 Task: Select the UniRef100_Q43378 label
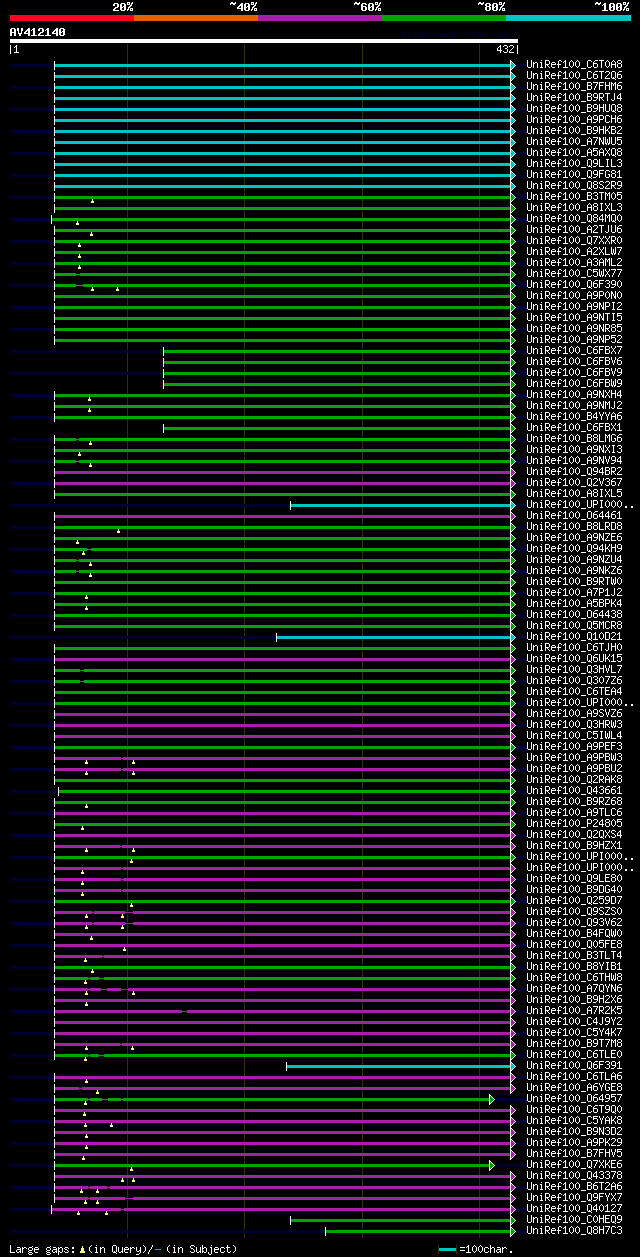(574, 1175)
